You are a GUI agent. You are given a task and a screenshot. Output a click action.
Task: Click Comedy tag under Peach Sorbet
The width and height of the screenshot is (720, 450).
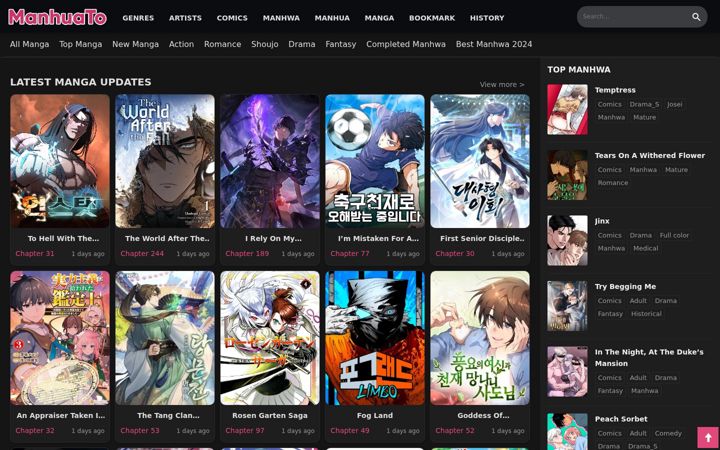click(668, 433)
